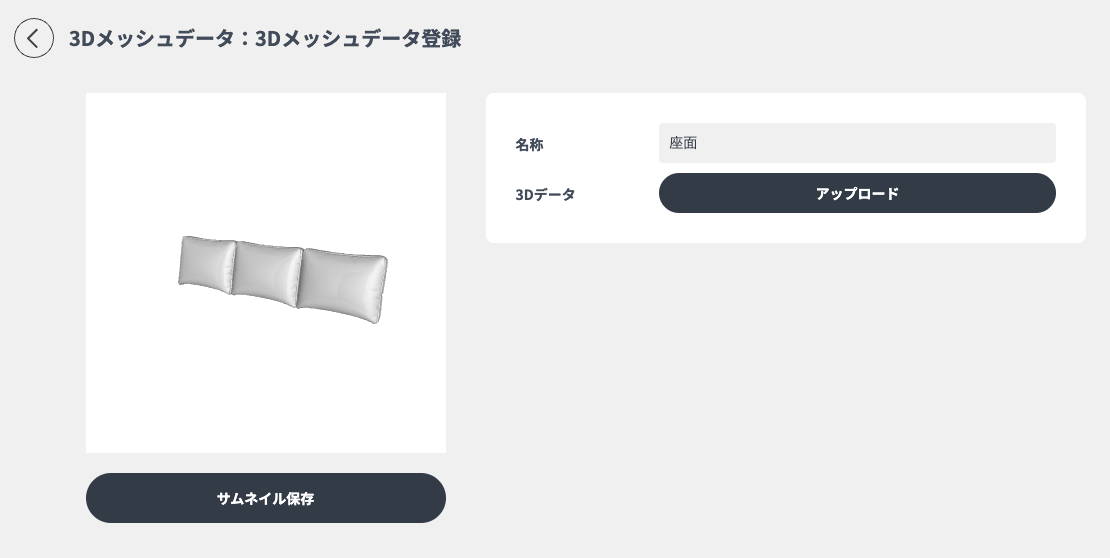Select the left cushion in 3D preview

207,264
